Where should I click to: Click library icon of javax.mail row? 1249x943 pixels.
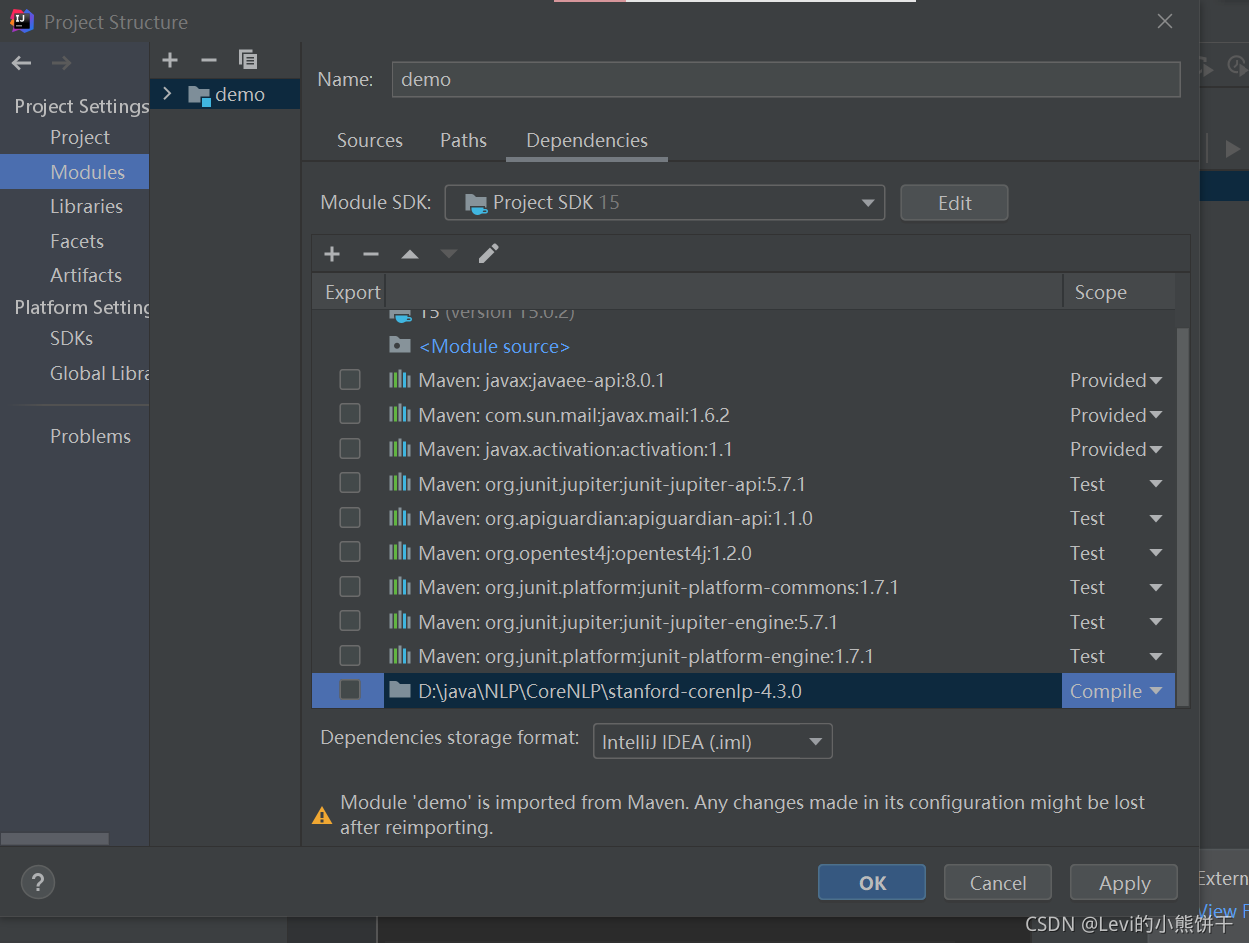(400, 414)
